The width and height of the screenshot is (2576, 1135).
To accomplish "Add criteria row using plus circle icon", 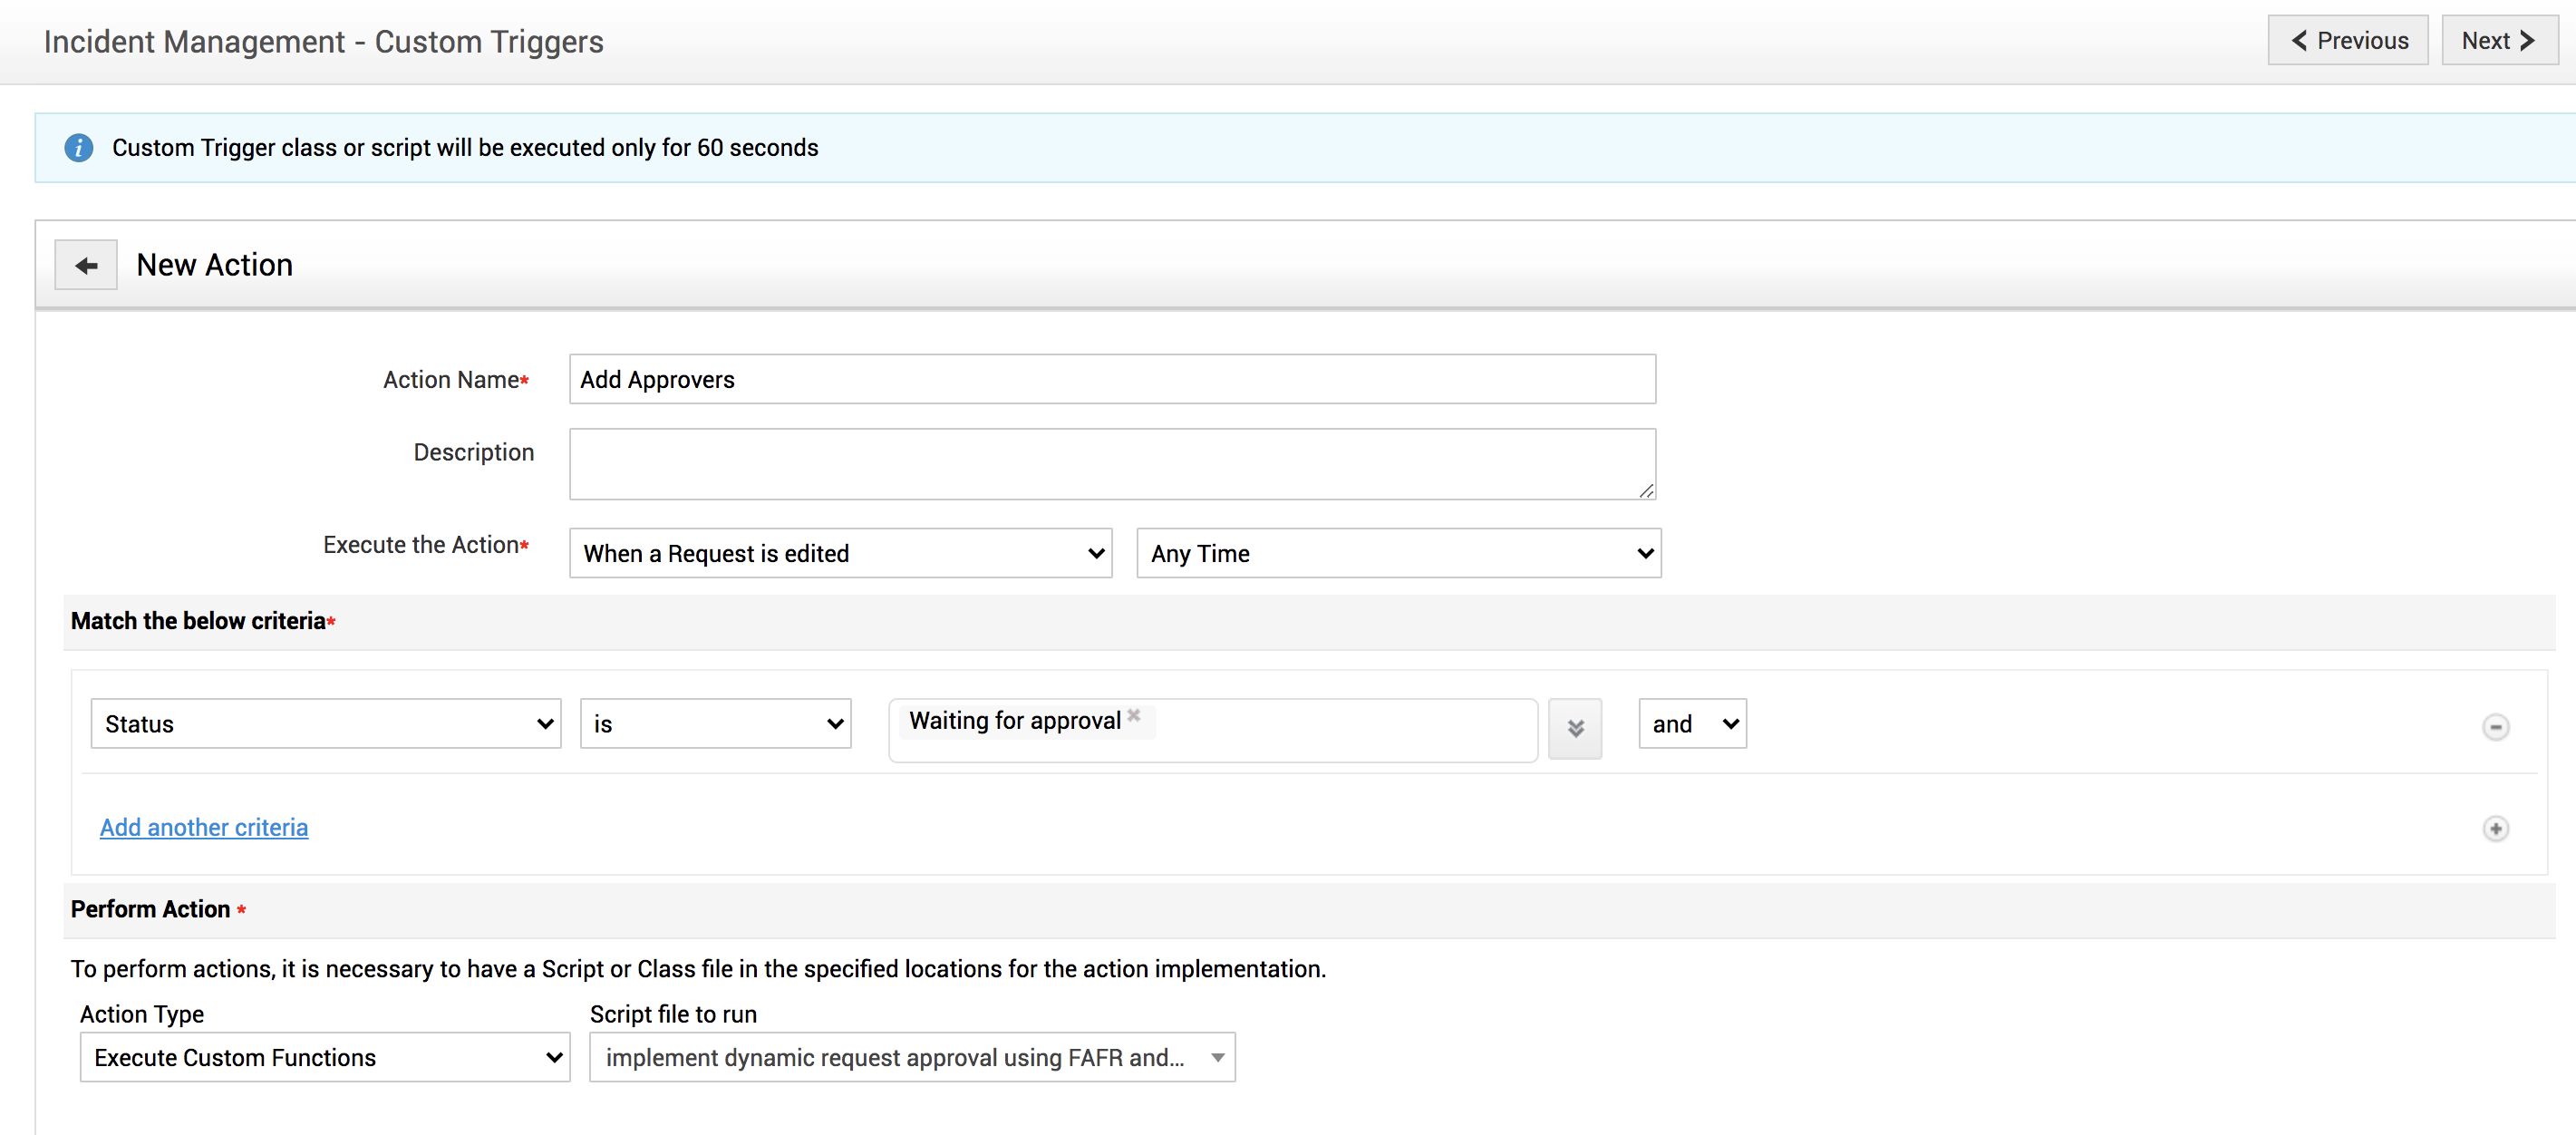I will 2495,828.
